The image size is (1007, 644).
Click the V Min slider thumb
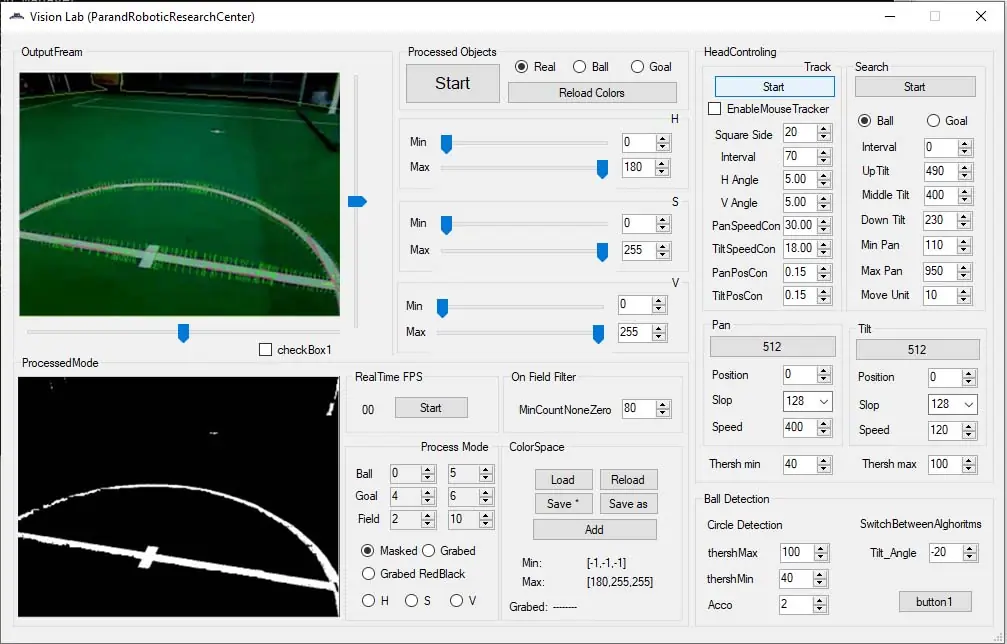442,308
